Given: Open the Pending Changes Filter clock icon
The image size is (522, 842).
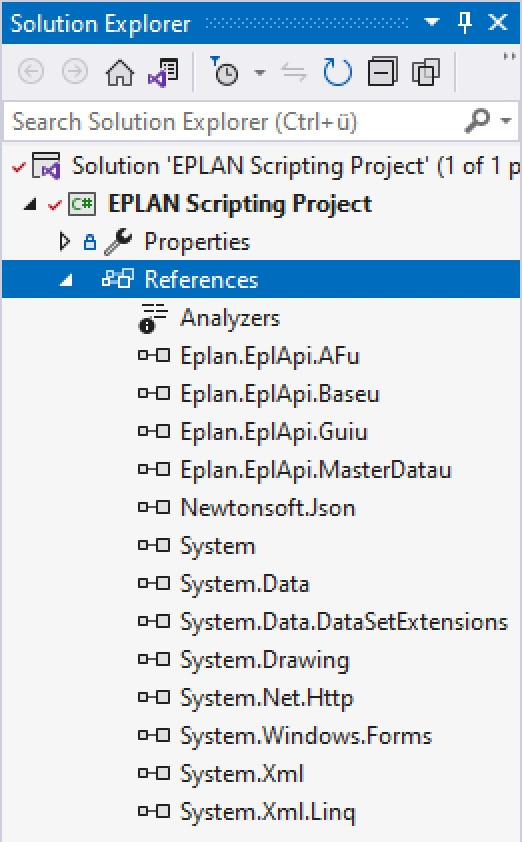Looking at the screenshot, I should point(226,71).
